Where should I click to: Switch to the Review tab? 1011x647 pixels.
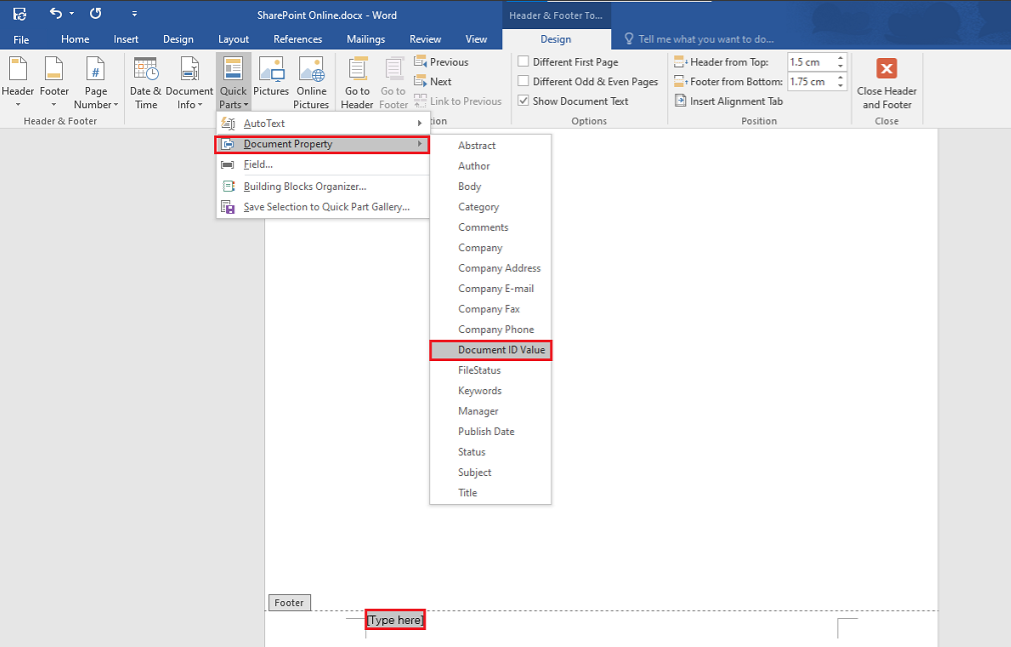425,39
